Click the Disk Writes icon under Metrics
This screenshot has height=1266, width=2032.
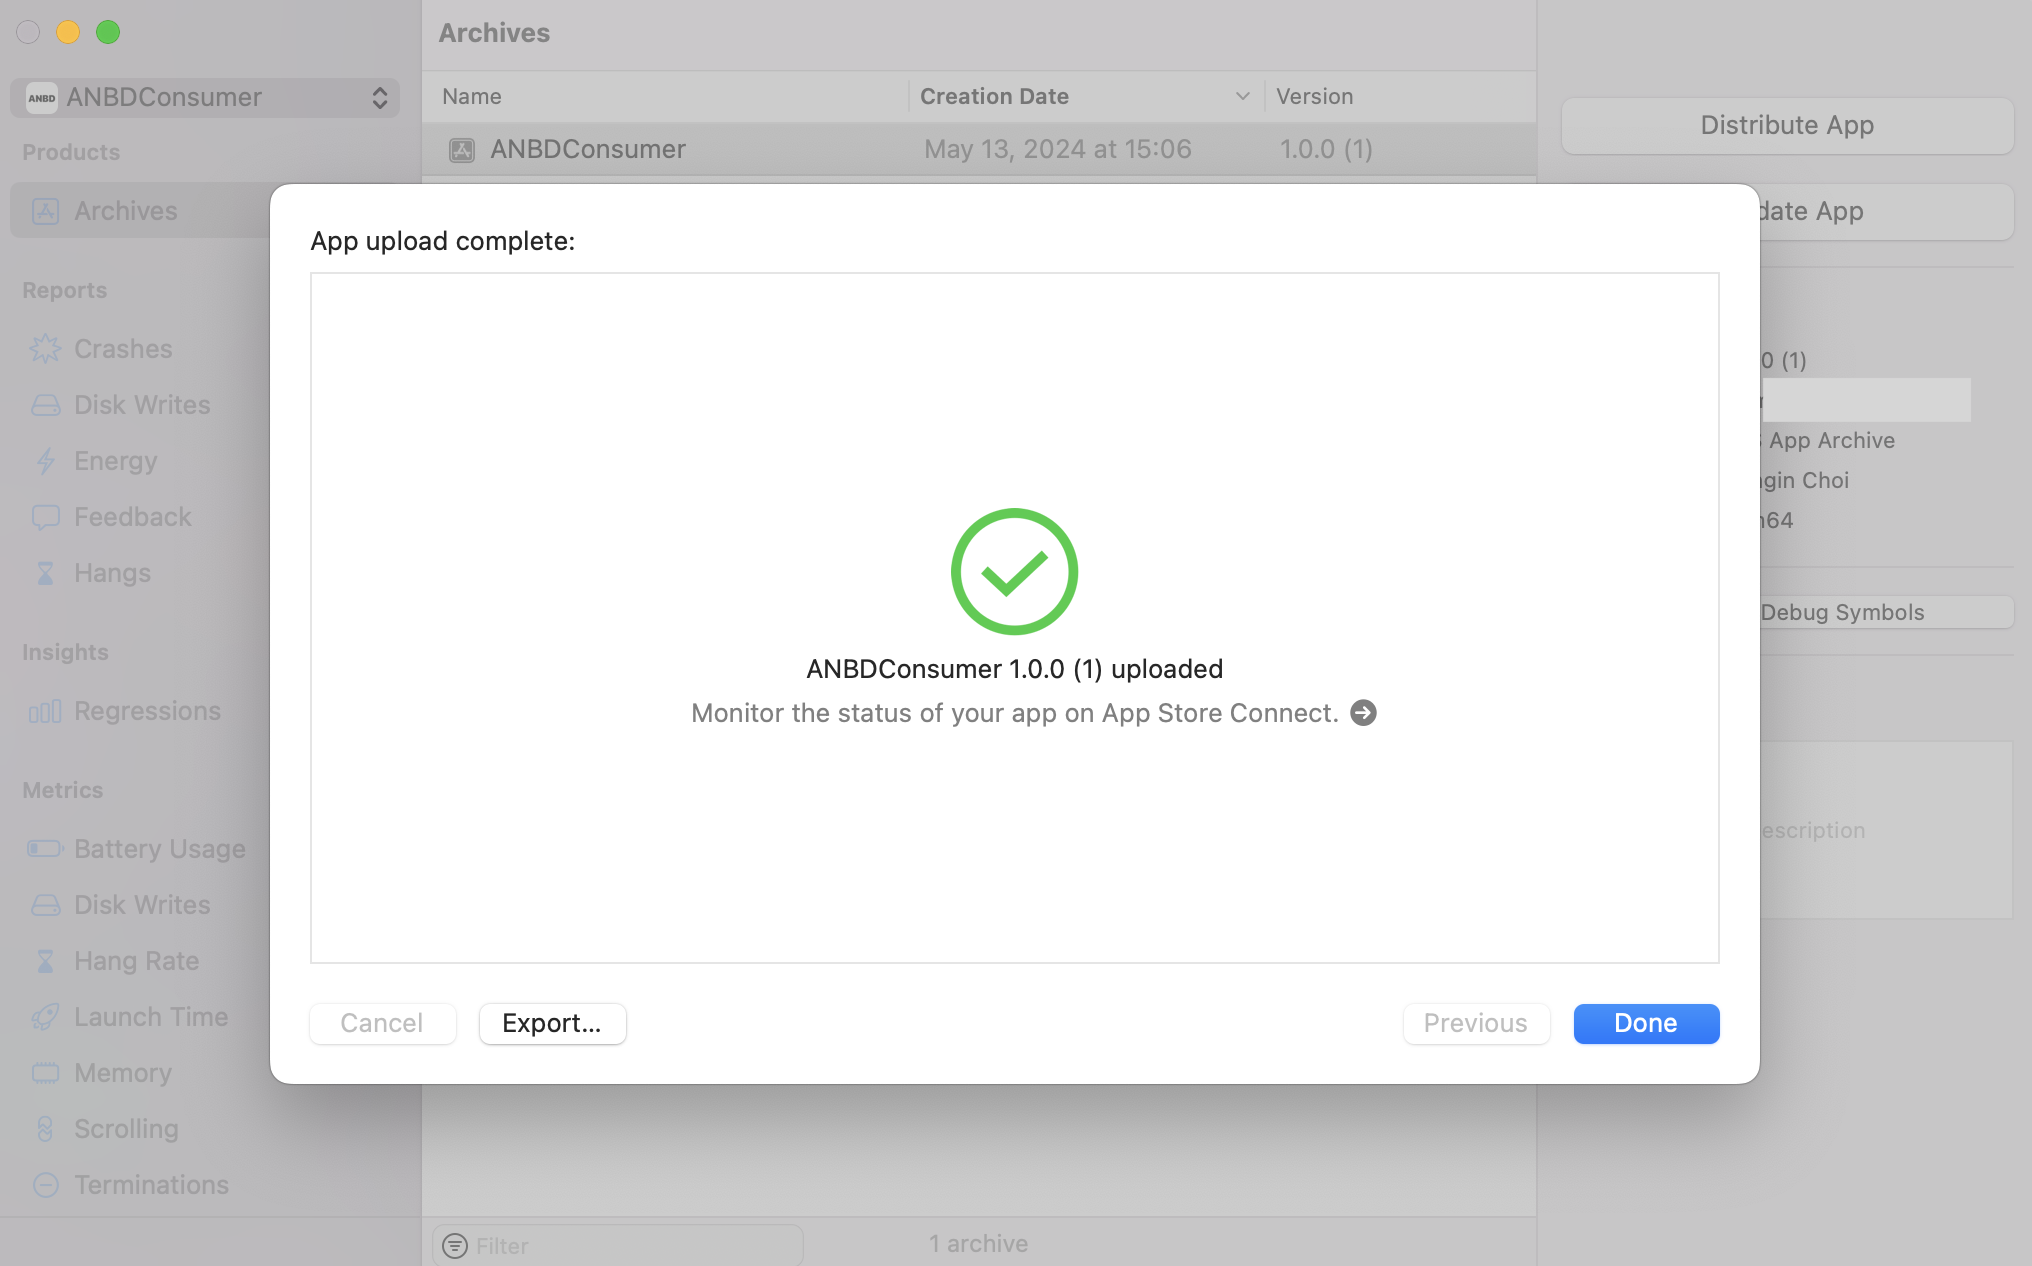46,905
